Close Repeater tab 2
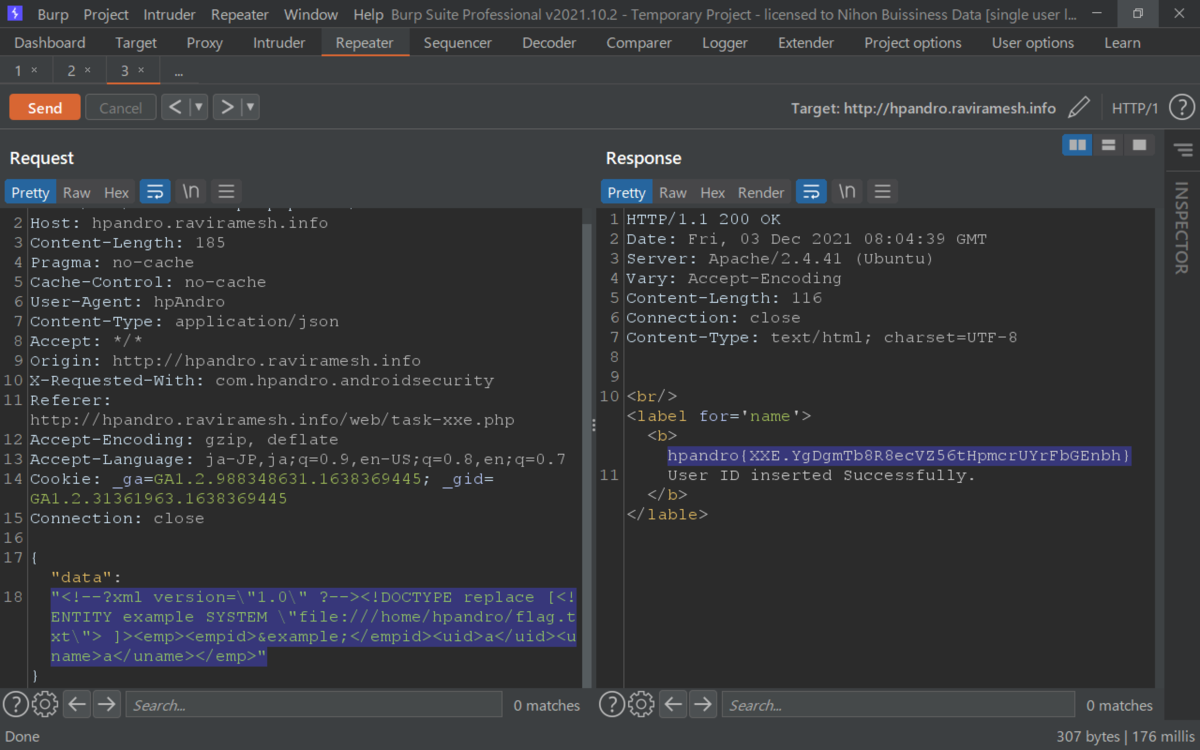 (87, 70)
